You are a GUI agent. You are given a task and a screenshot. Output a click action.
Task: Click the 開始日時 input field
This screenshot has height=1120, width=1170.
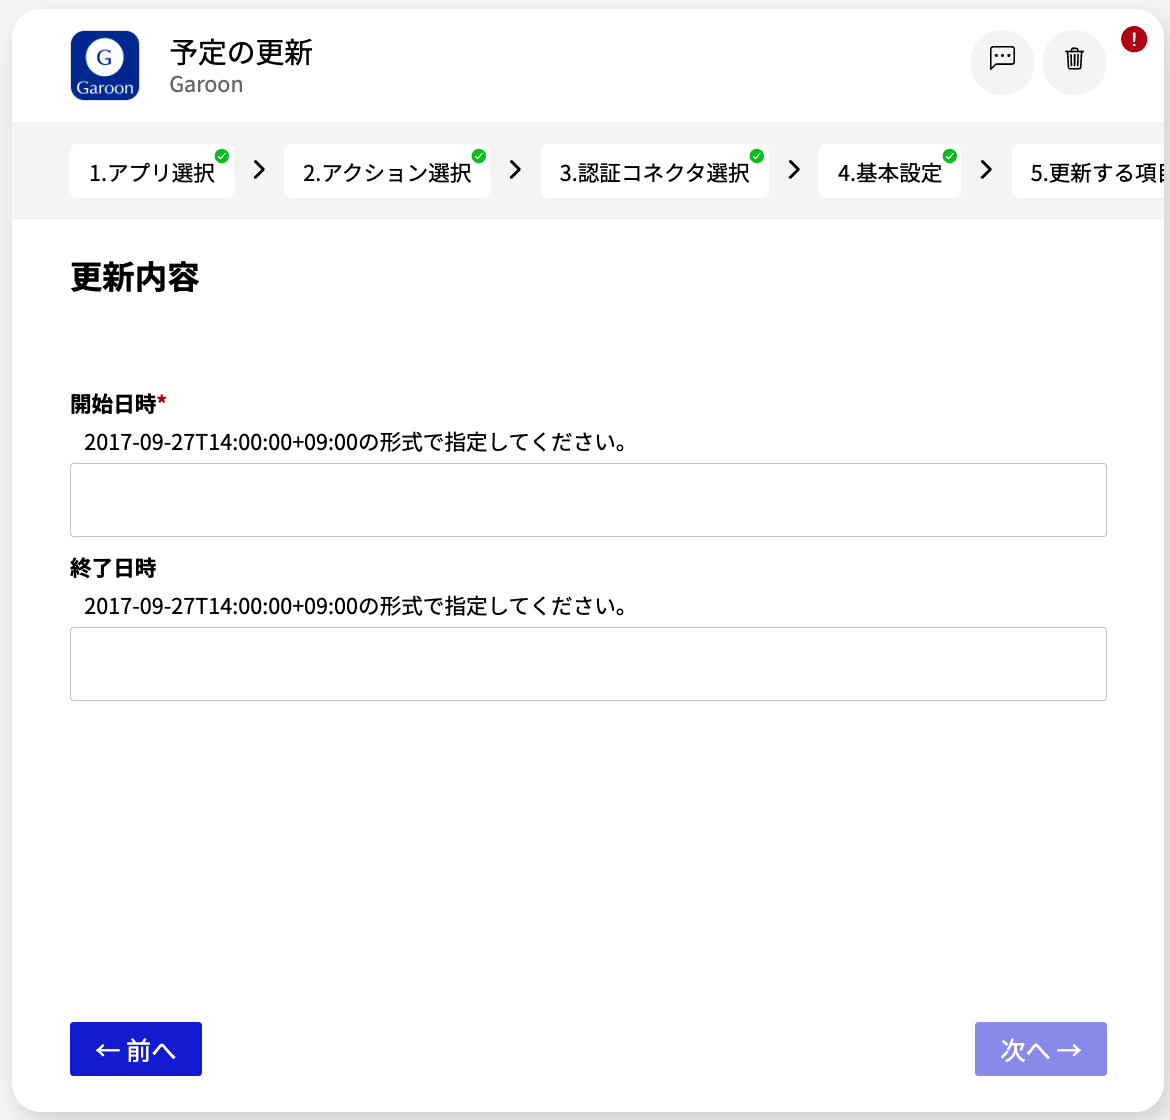click(x=588, y=500)
